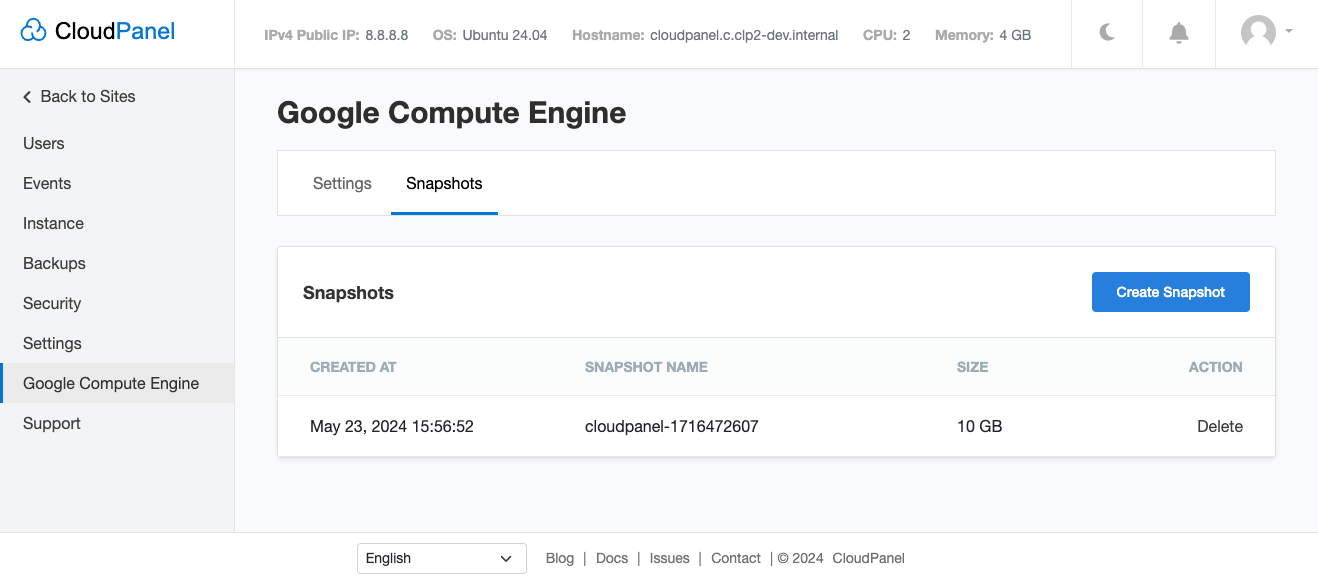Visit the Issues page from the footer
Screen dimensions: 1318x584
[x=669, y=558]
